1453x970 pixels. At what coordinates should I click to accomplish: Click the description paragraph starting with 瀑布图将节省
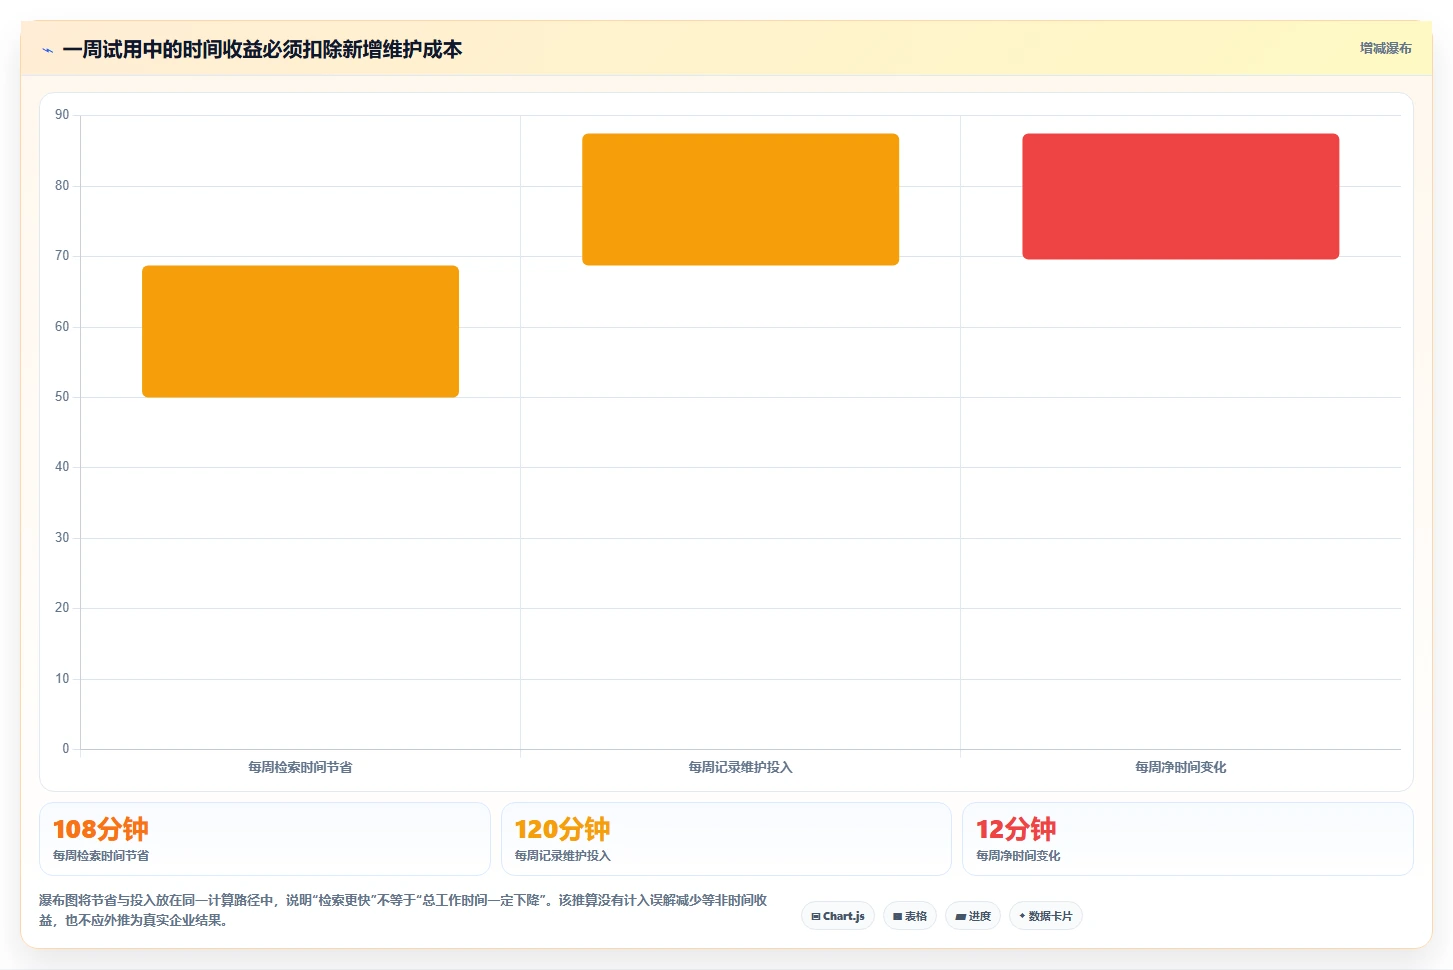[403, 910]
